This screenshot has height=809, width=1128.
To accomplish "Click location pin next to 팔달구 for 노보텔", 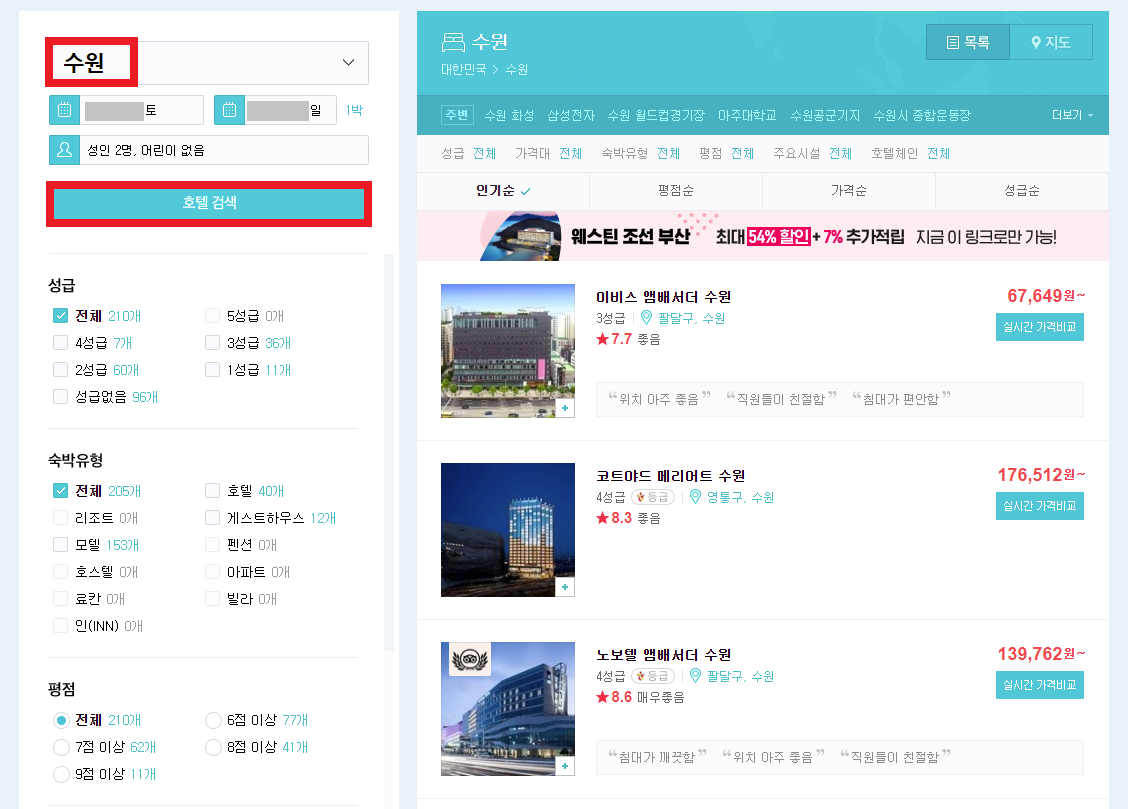I will point(695,676).
